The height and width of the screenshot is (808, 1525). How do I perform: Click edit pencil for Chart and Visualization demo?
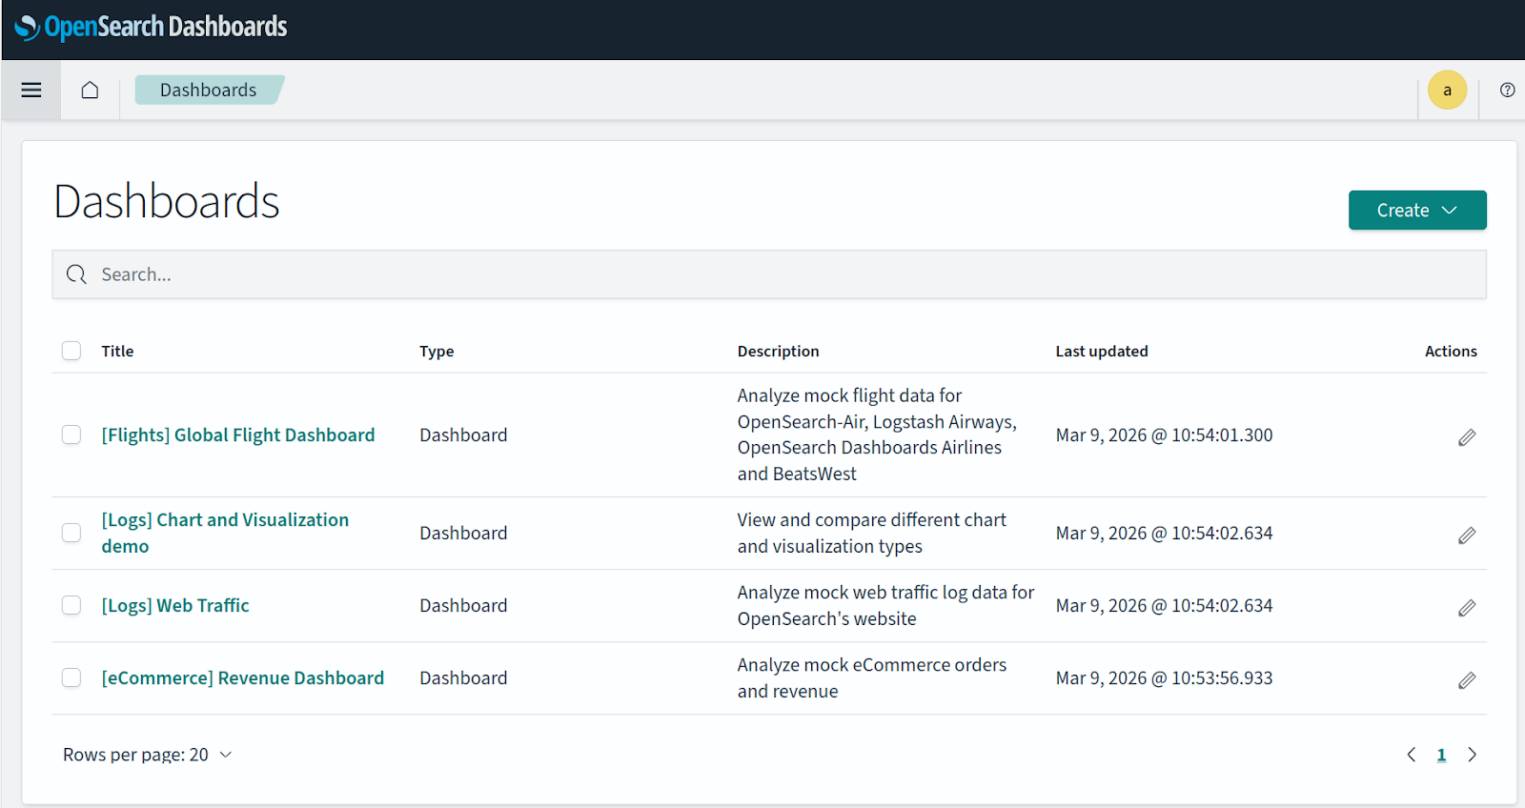point(1466,535)
